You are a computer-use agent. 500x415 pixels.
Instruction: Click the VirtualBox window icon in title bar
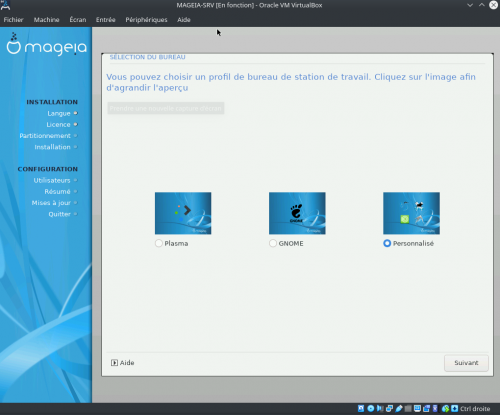[x=5, y=5]
